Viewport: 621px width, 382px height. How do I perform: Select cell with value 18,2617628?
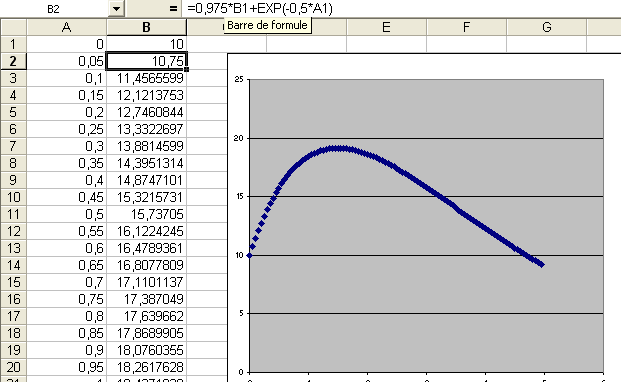pyautogui.click(x=147, y=367)
